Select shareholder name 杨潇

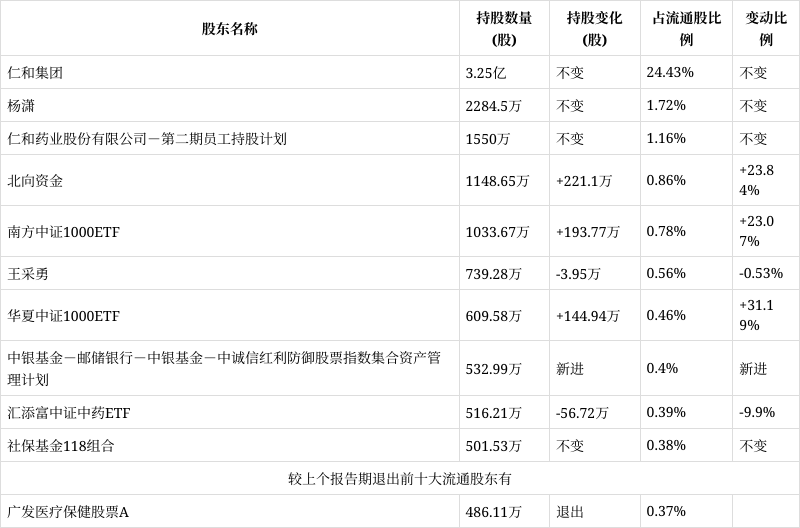tap(21, 106)
